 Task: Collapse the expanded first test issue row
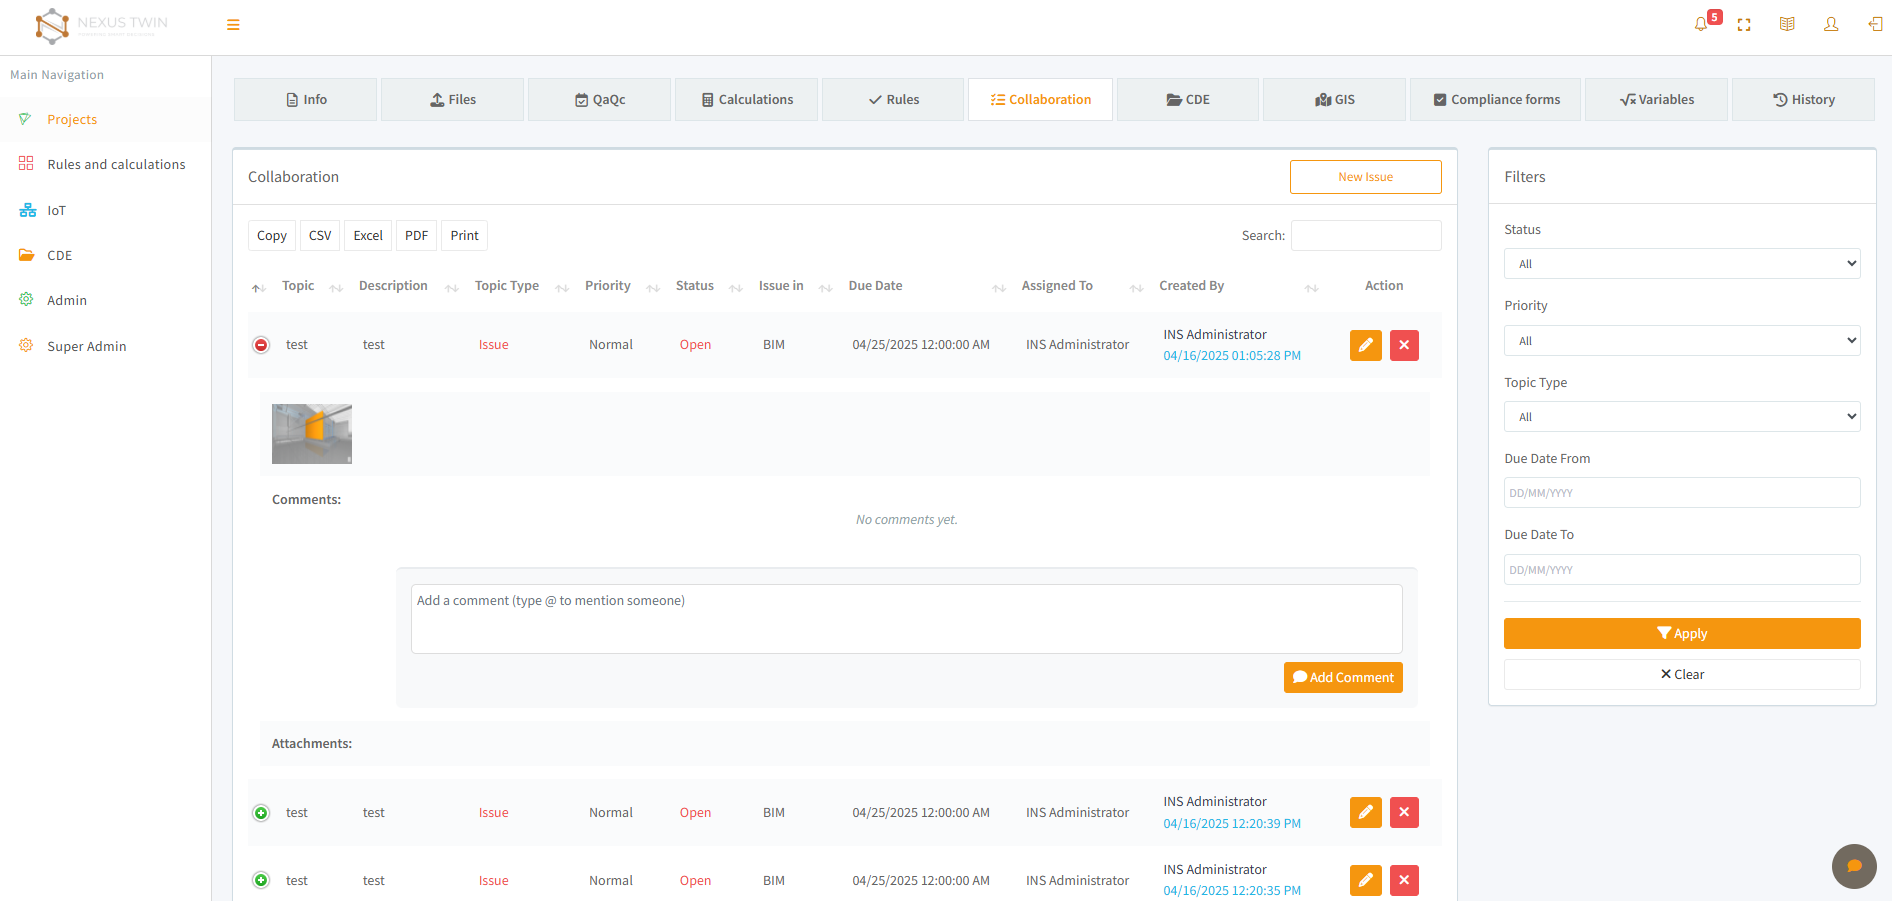[x=261, y=345]
